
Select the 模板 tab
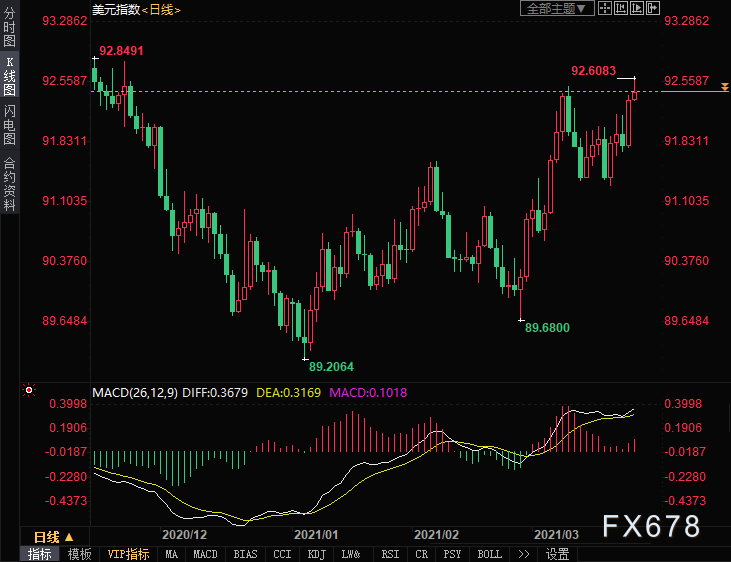pos(80,554)
